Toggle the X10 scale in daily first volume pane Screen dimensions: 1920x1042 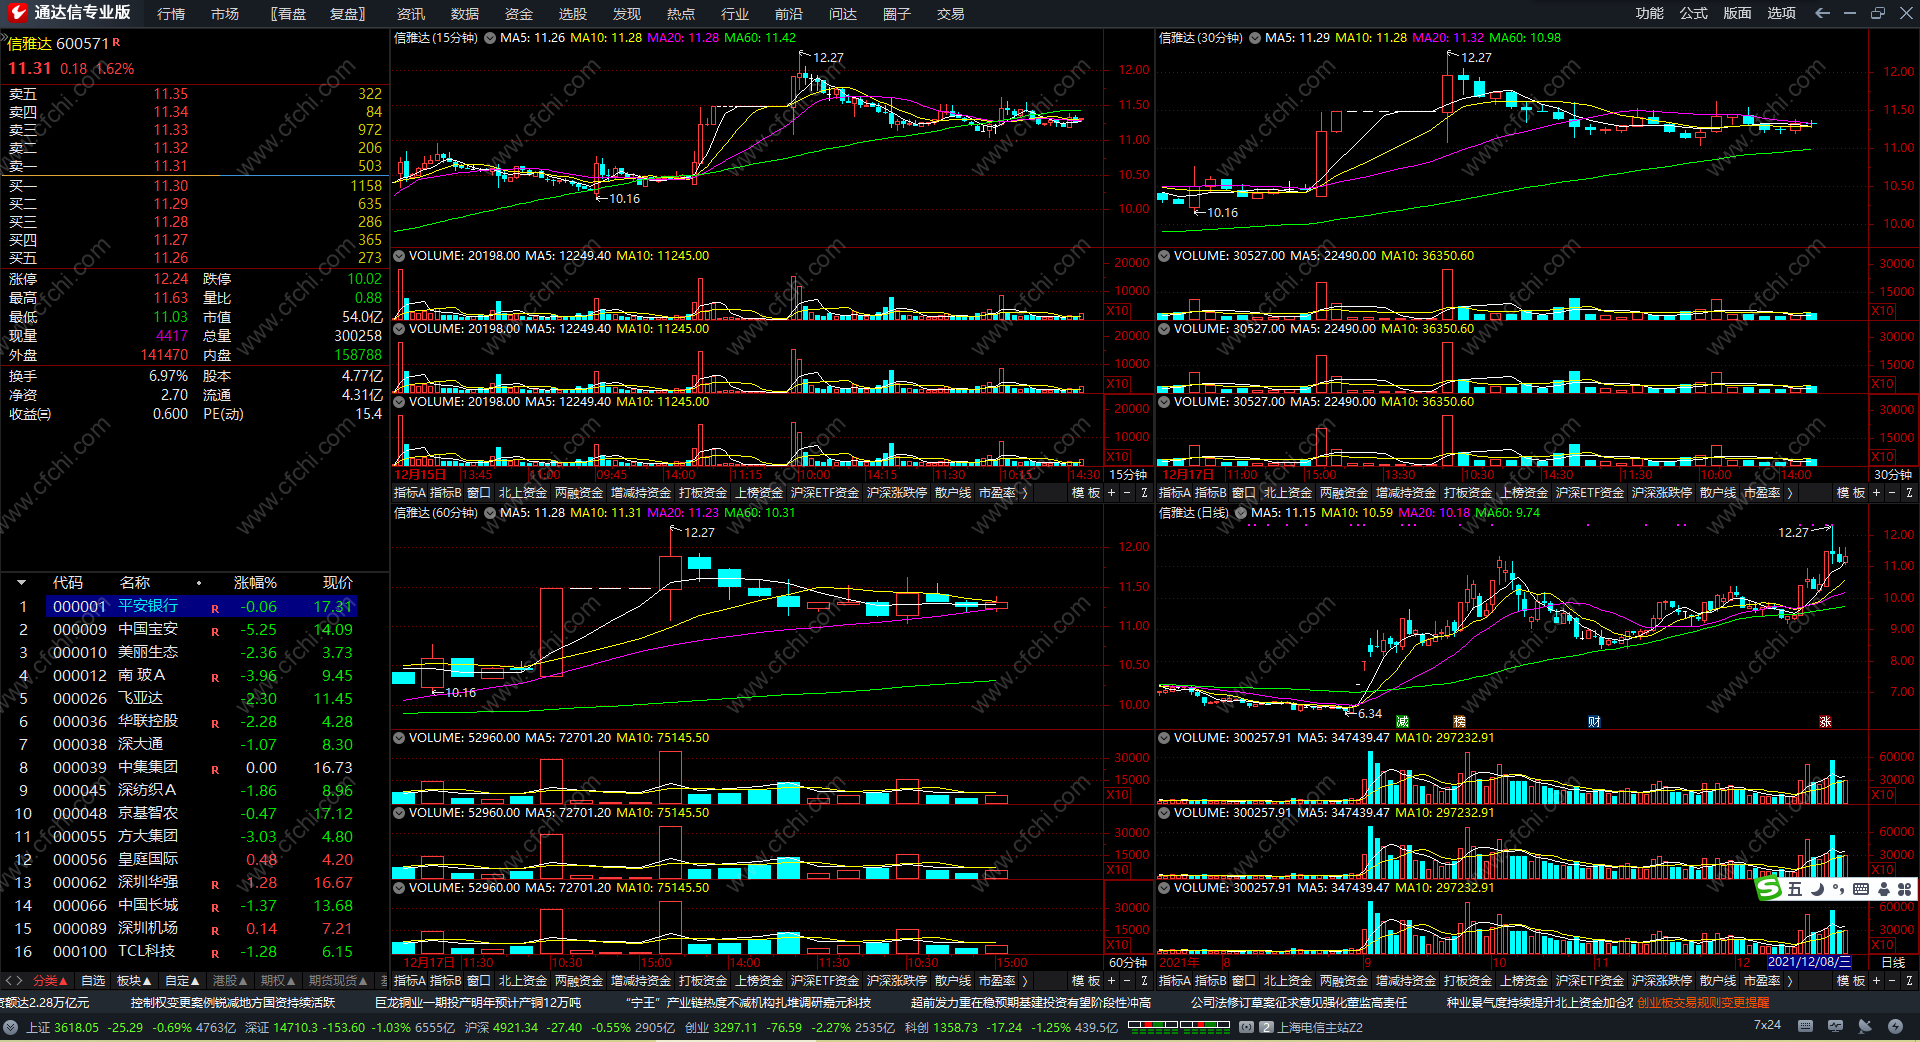(1882, 795)
